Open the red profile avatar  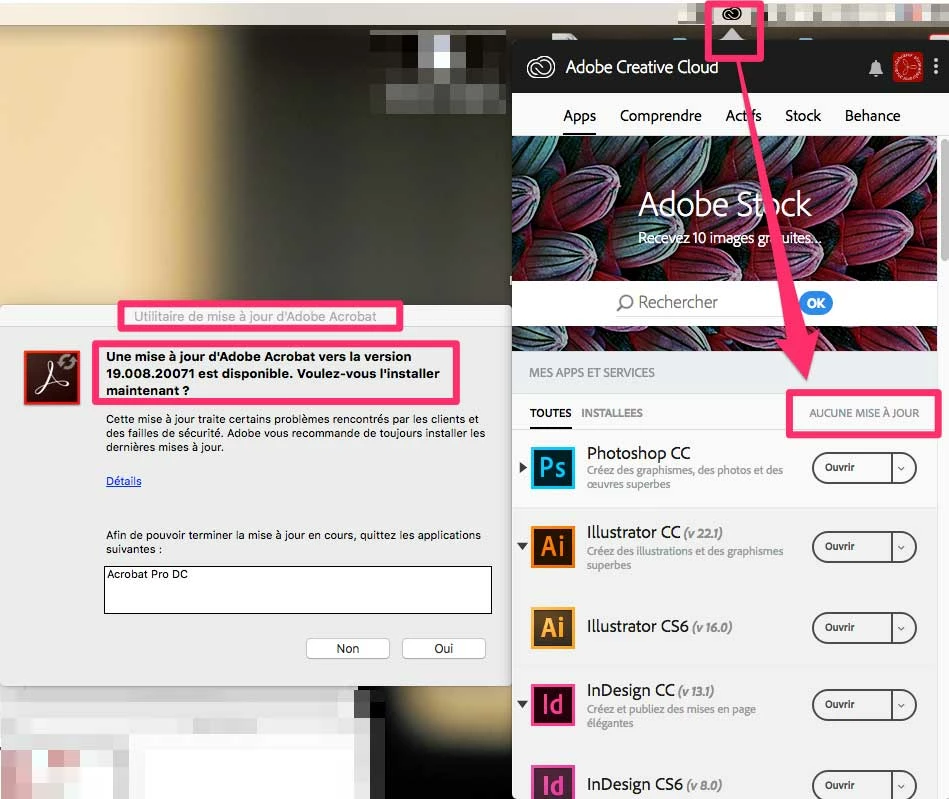(x=907, y=67)
